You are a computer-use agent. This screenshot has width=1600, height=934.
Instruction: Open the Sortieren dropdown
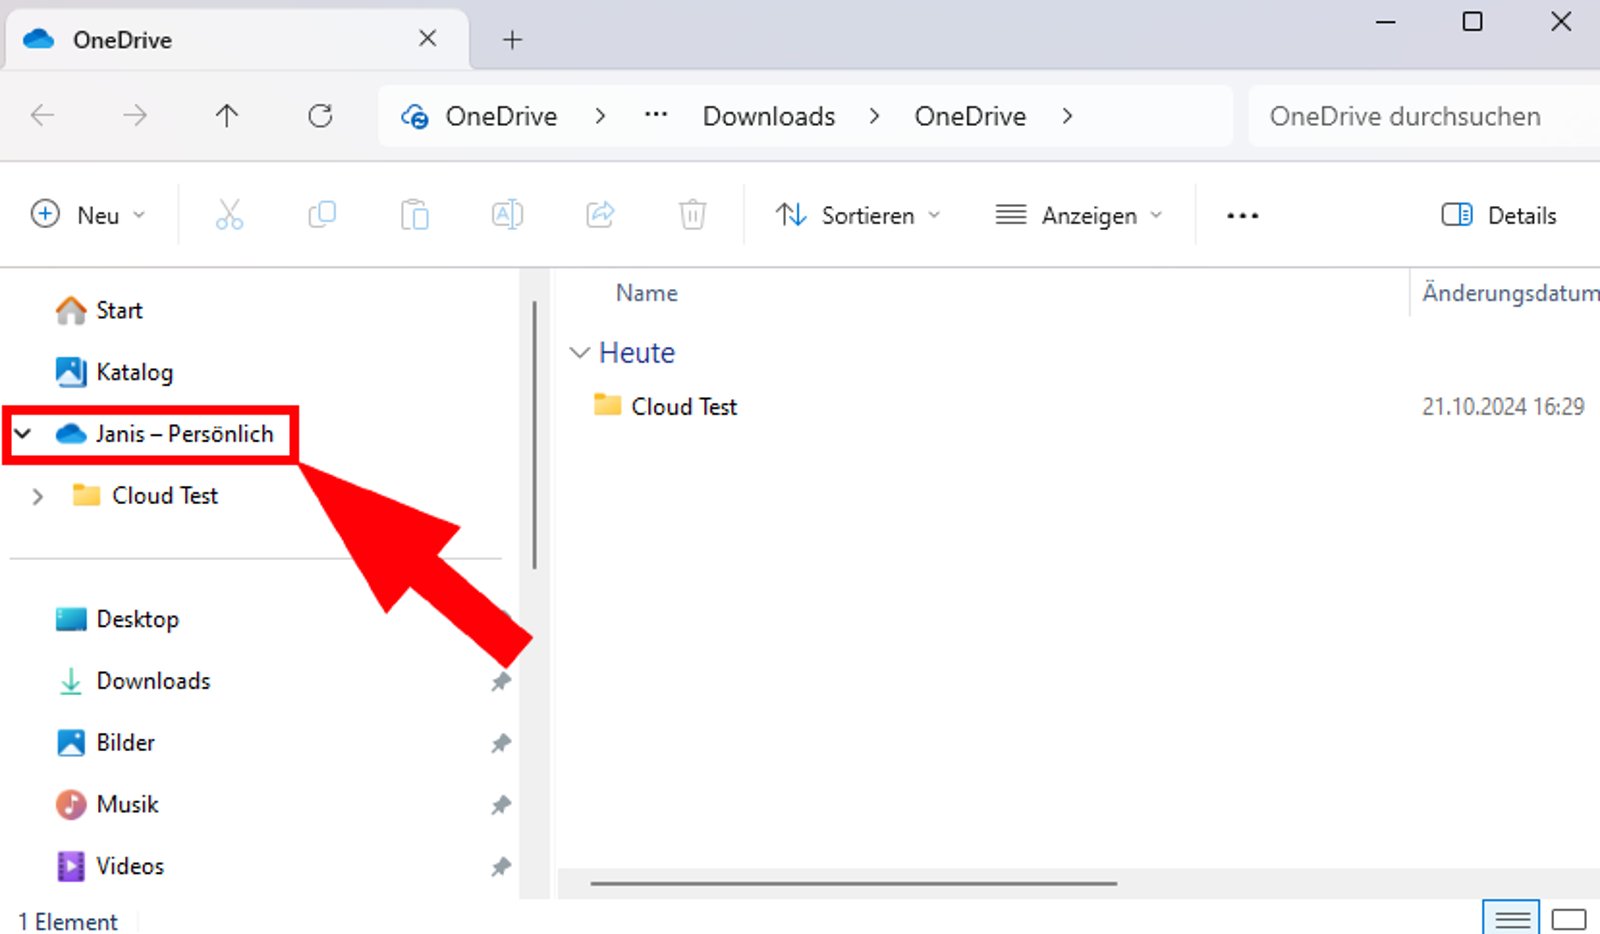click(858, 214)
